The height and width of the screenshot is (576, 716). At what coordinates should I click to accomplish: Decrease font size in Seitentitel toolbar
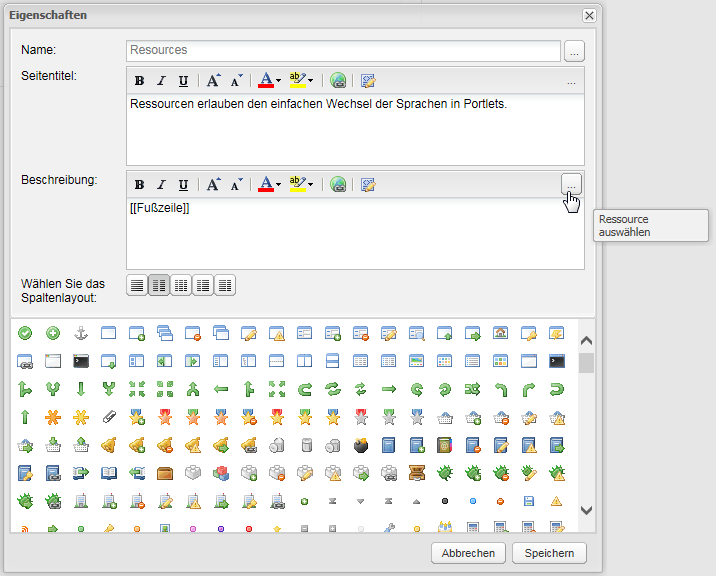(x=236, y=81)
